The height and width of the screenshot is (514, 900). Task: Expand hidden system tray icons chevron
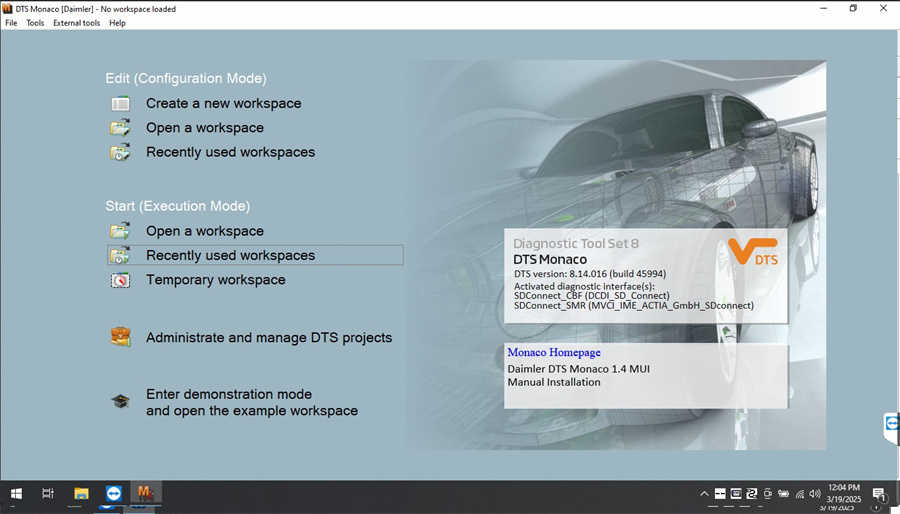click(706, 493)
